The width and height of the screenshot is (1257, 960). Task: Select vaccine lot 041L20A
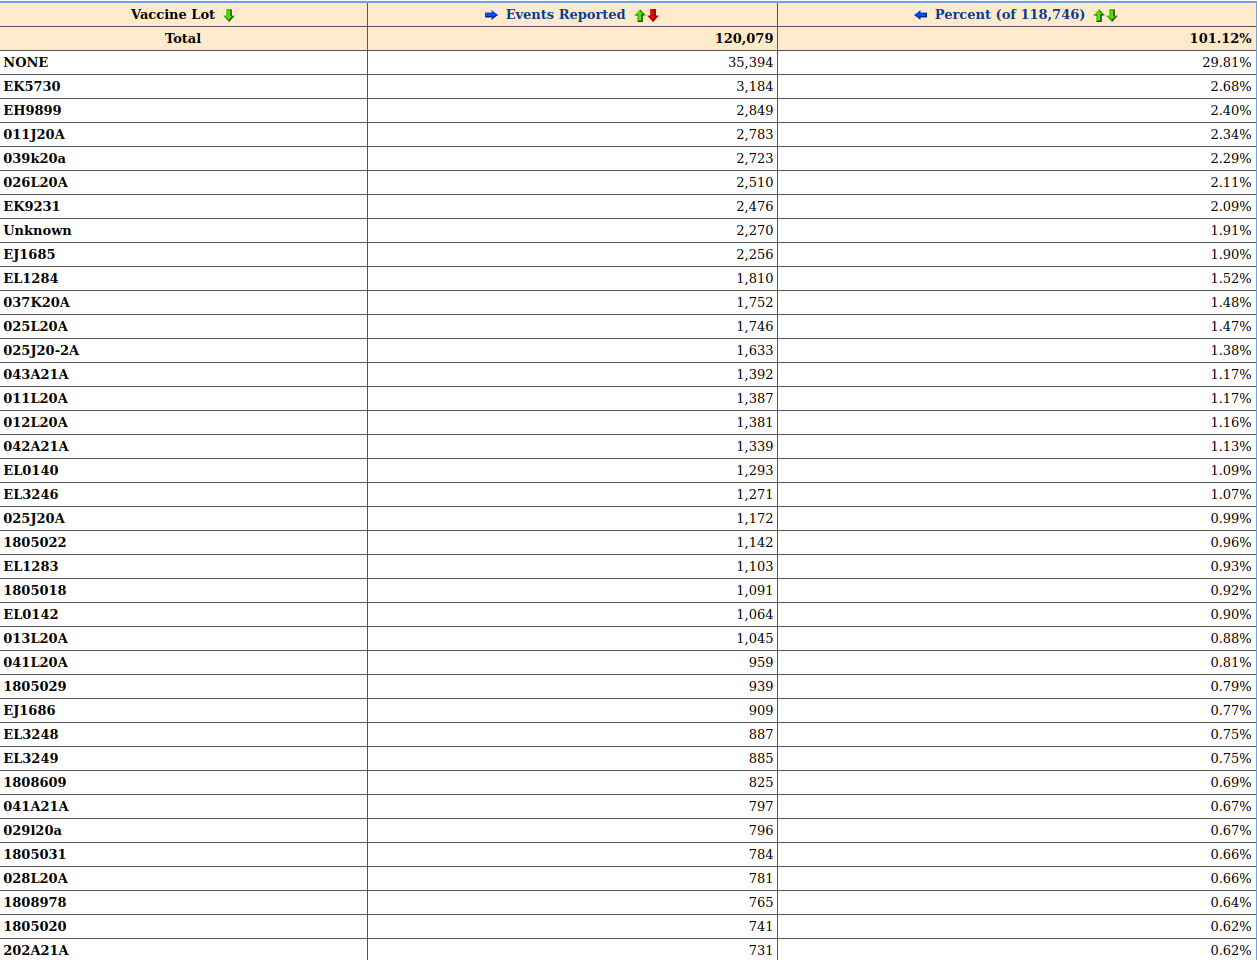[36, 662]
